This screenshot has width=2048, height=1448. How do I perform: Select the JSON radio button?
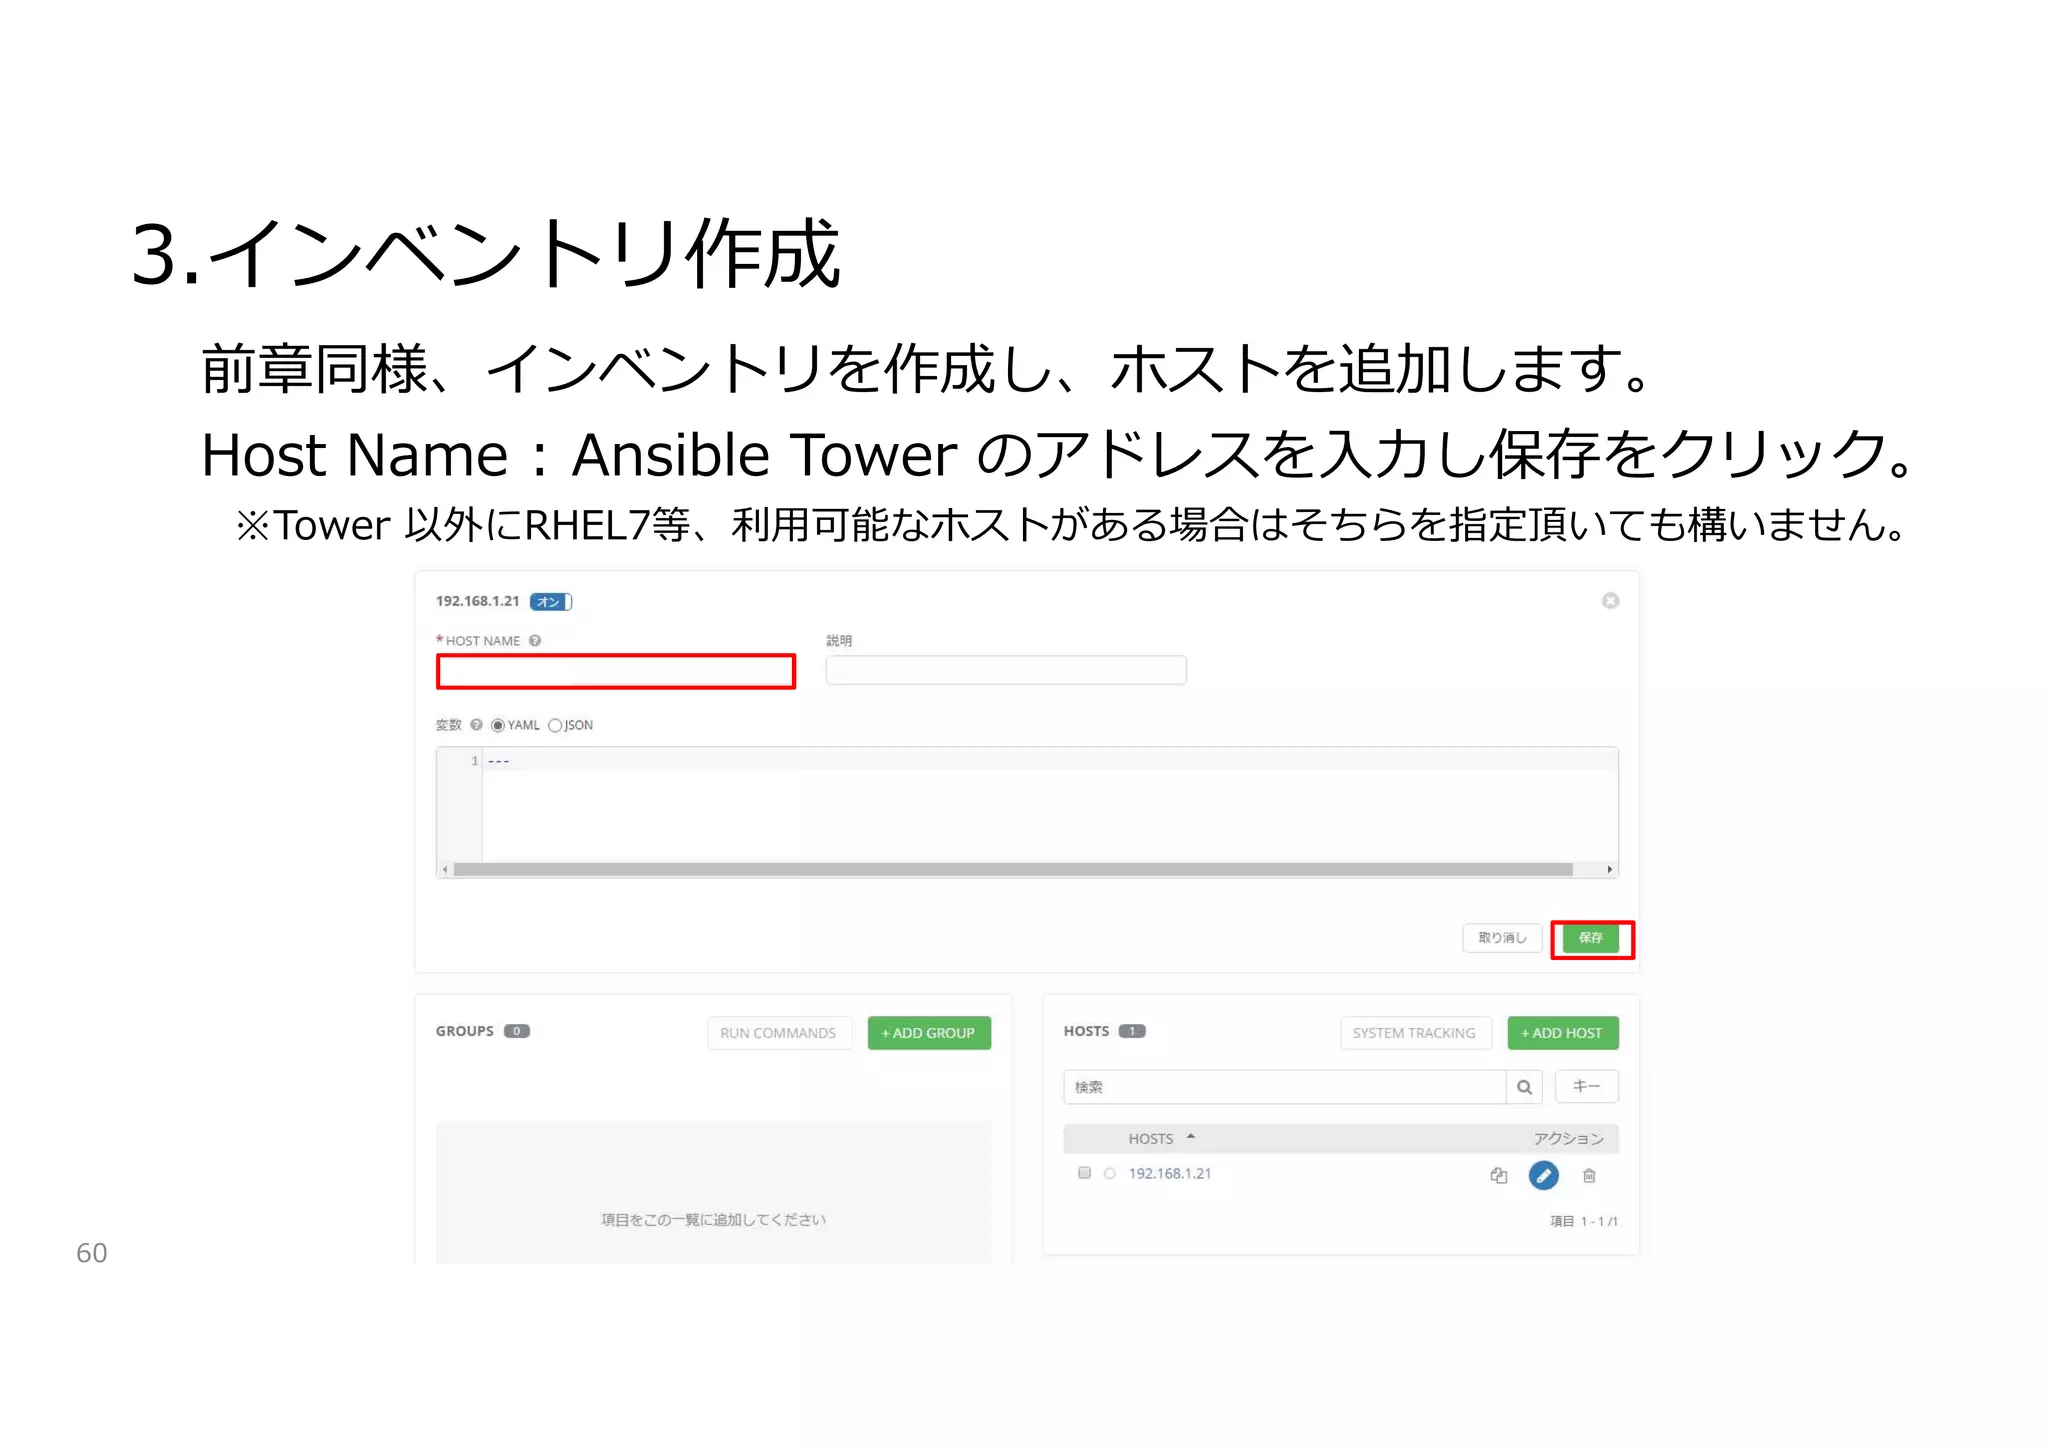tap(555, 726)
